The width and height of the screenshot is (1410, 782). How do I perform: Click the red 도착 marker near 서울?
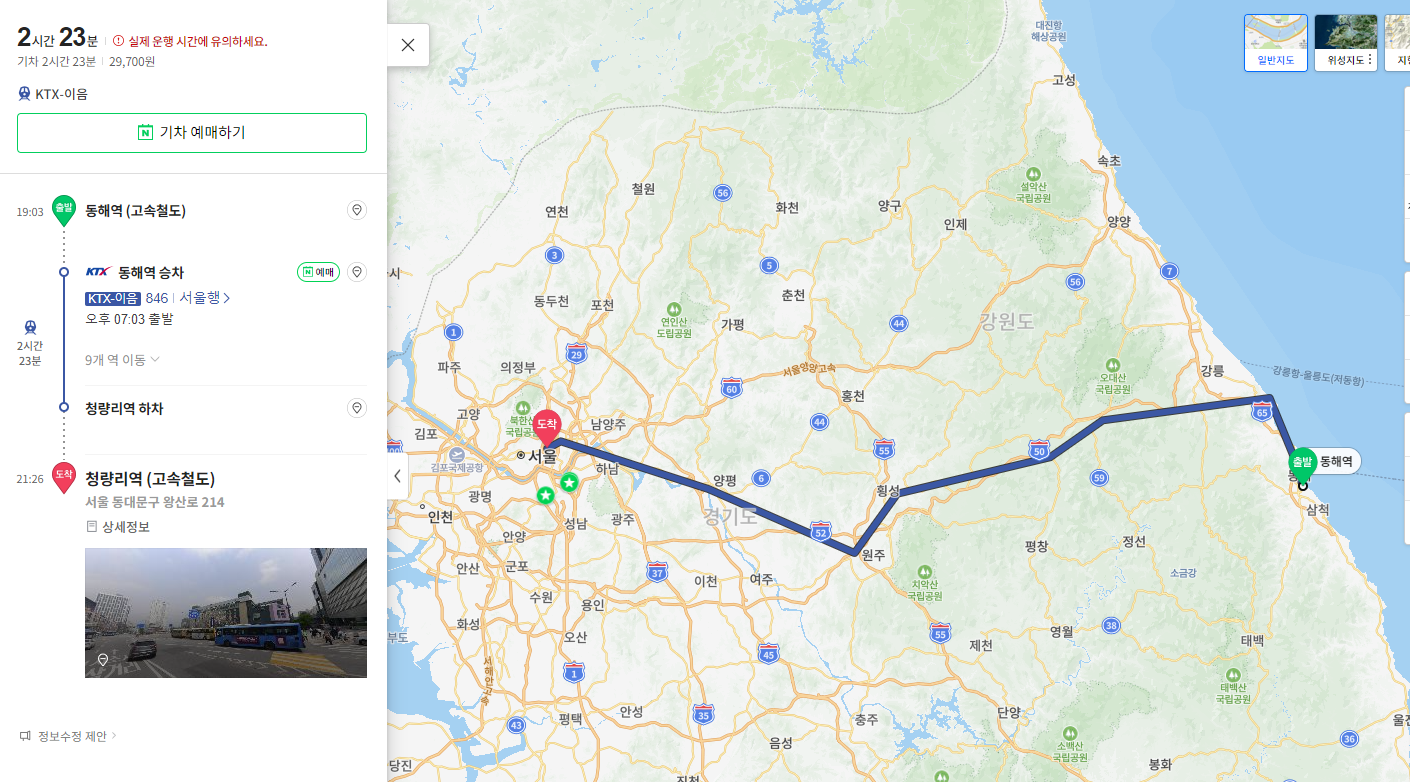coord(546,428)
